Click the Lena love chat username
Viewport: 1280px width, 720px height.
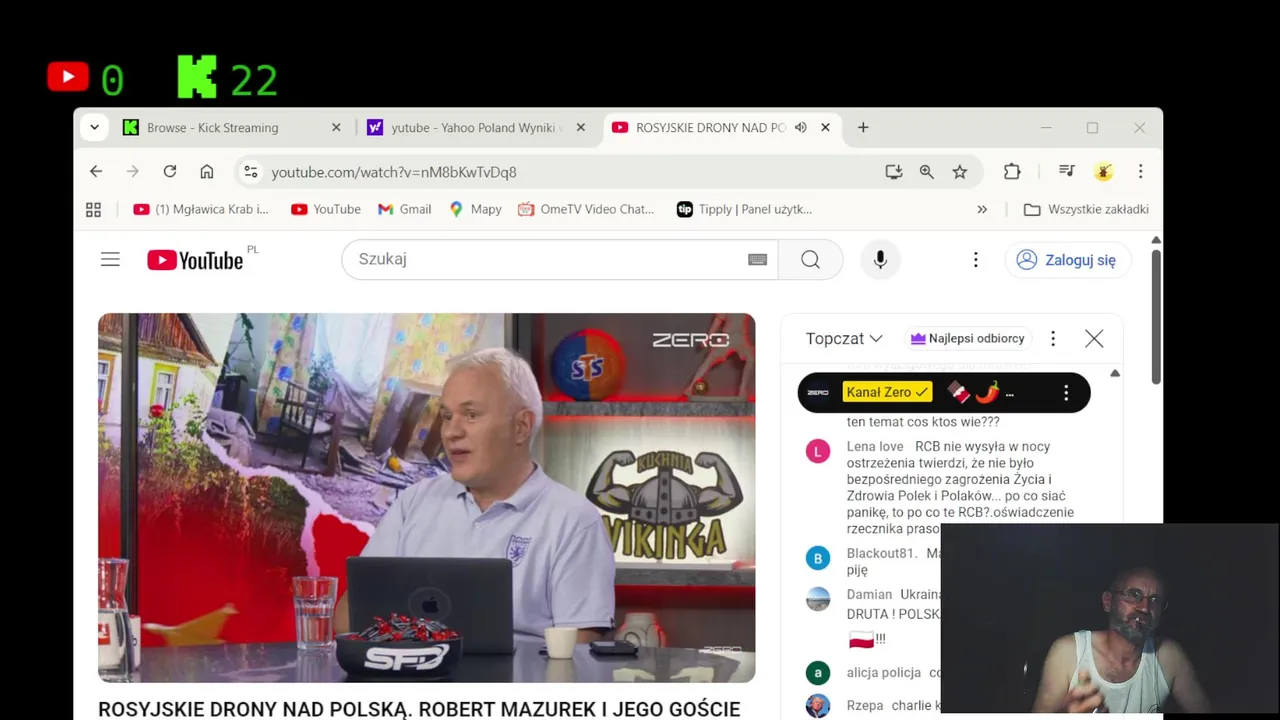875,447
